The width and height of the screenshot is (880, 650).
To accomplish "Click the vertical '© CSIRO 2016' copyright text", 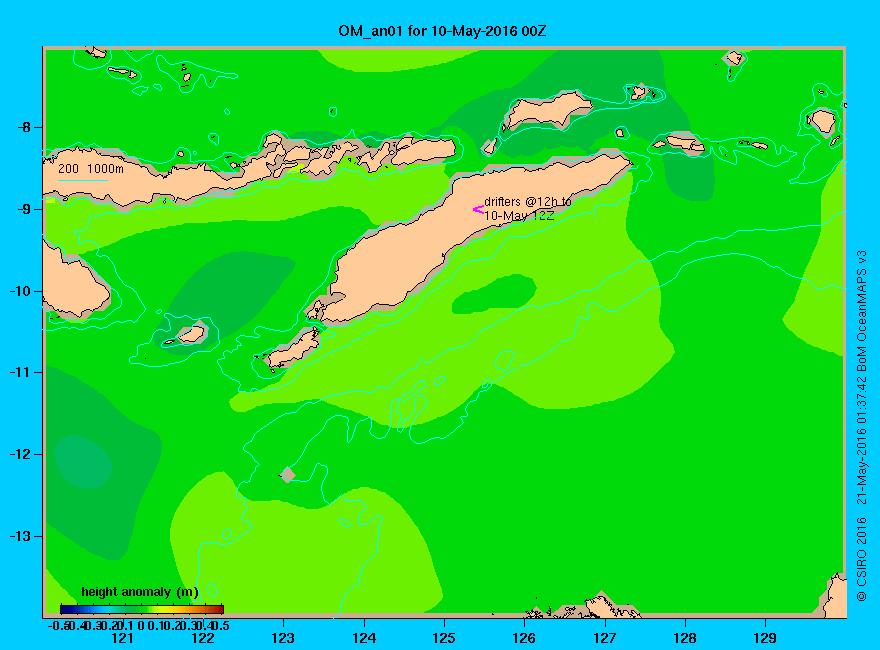I will pos(861,559).
